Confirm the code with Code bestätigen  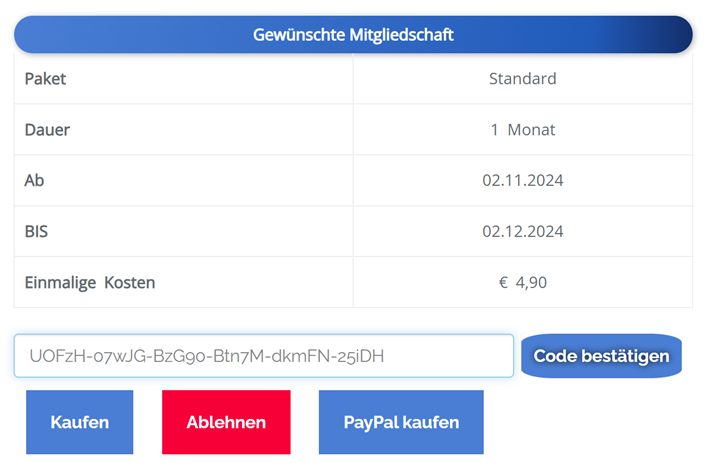(x=601, y=356)
